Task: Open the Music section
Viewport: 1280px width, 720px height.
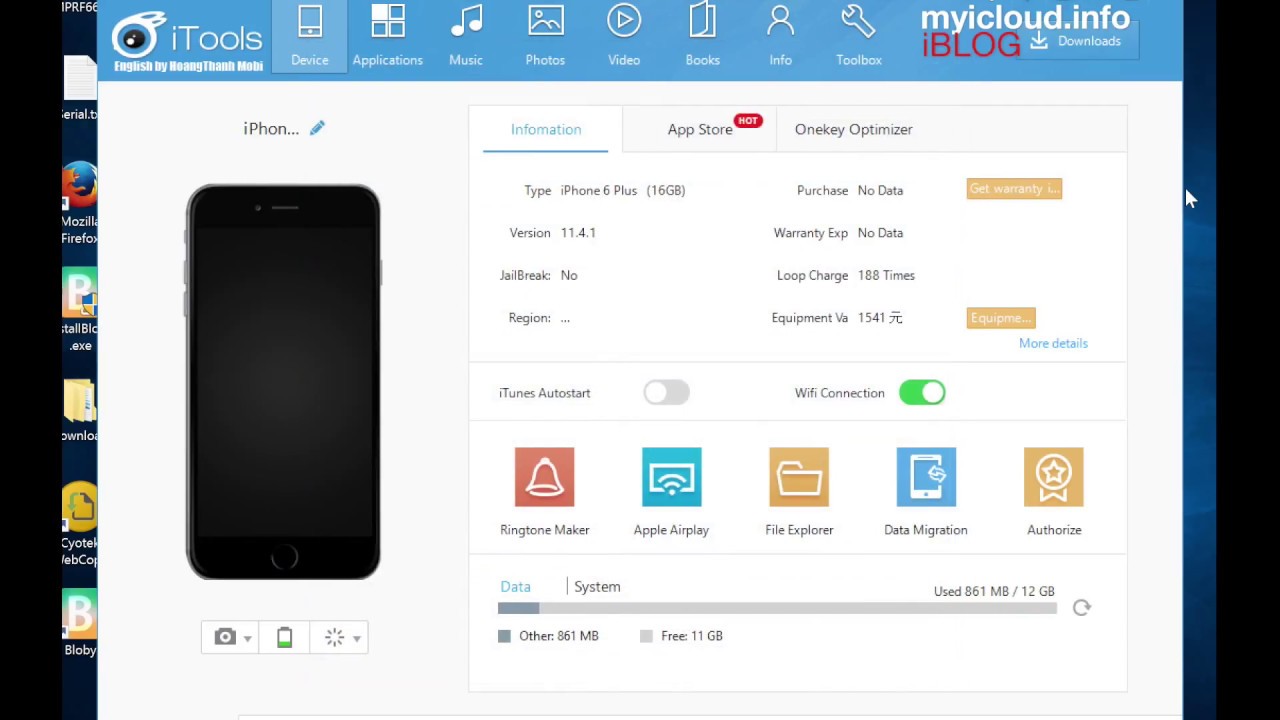Action: [x=466, y=37]
